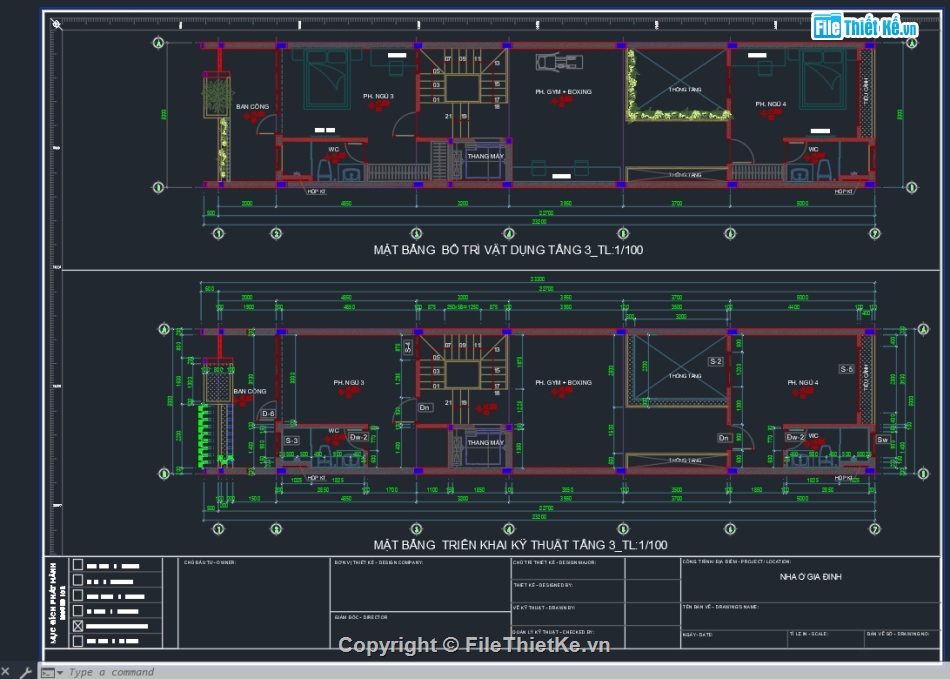
Task: Click the checked revision checkbox in the title block legend
Action: point(78,626)
